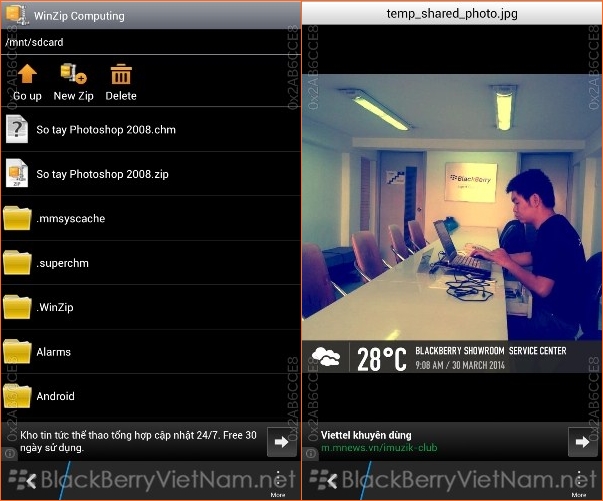The width and height of the screenshot is (603, 501).
Task: Select the Alarms folder name
Action: [53, 352]
